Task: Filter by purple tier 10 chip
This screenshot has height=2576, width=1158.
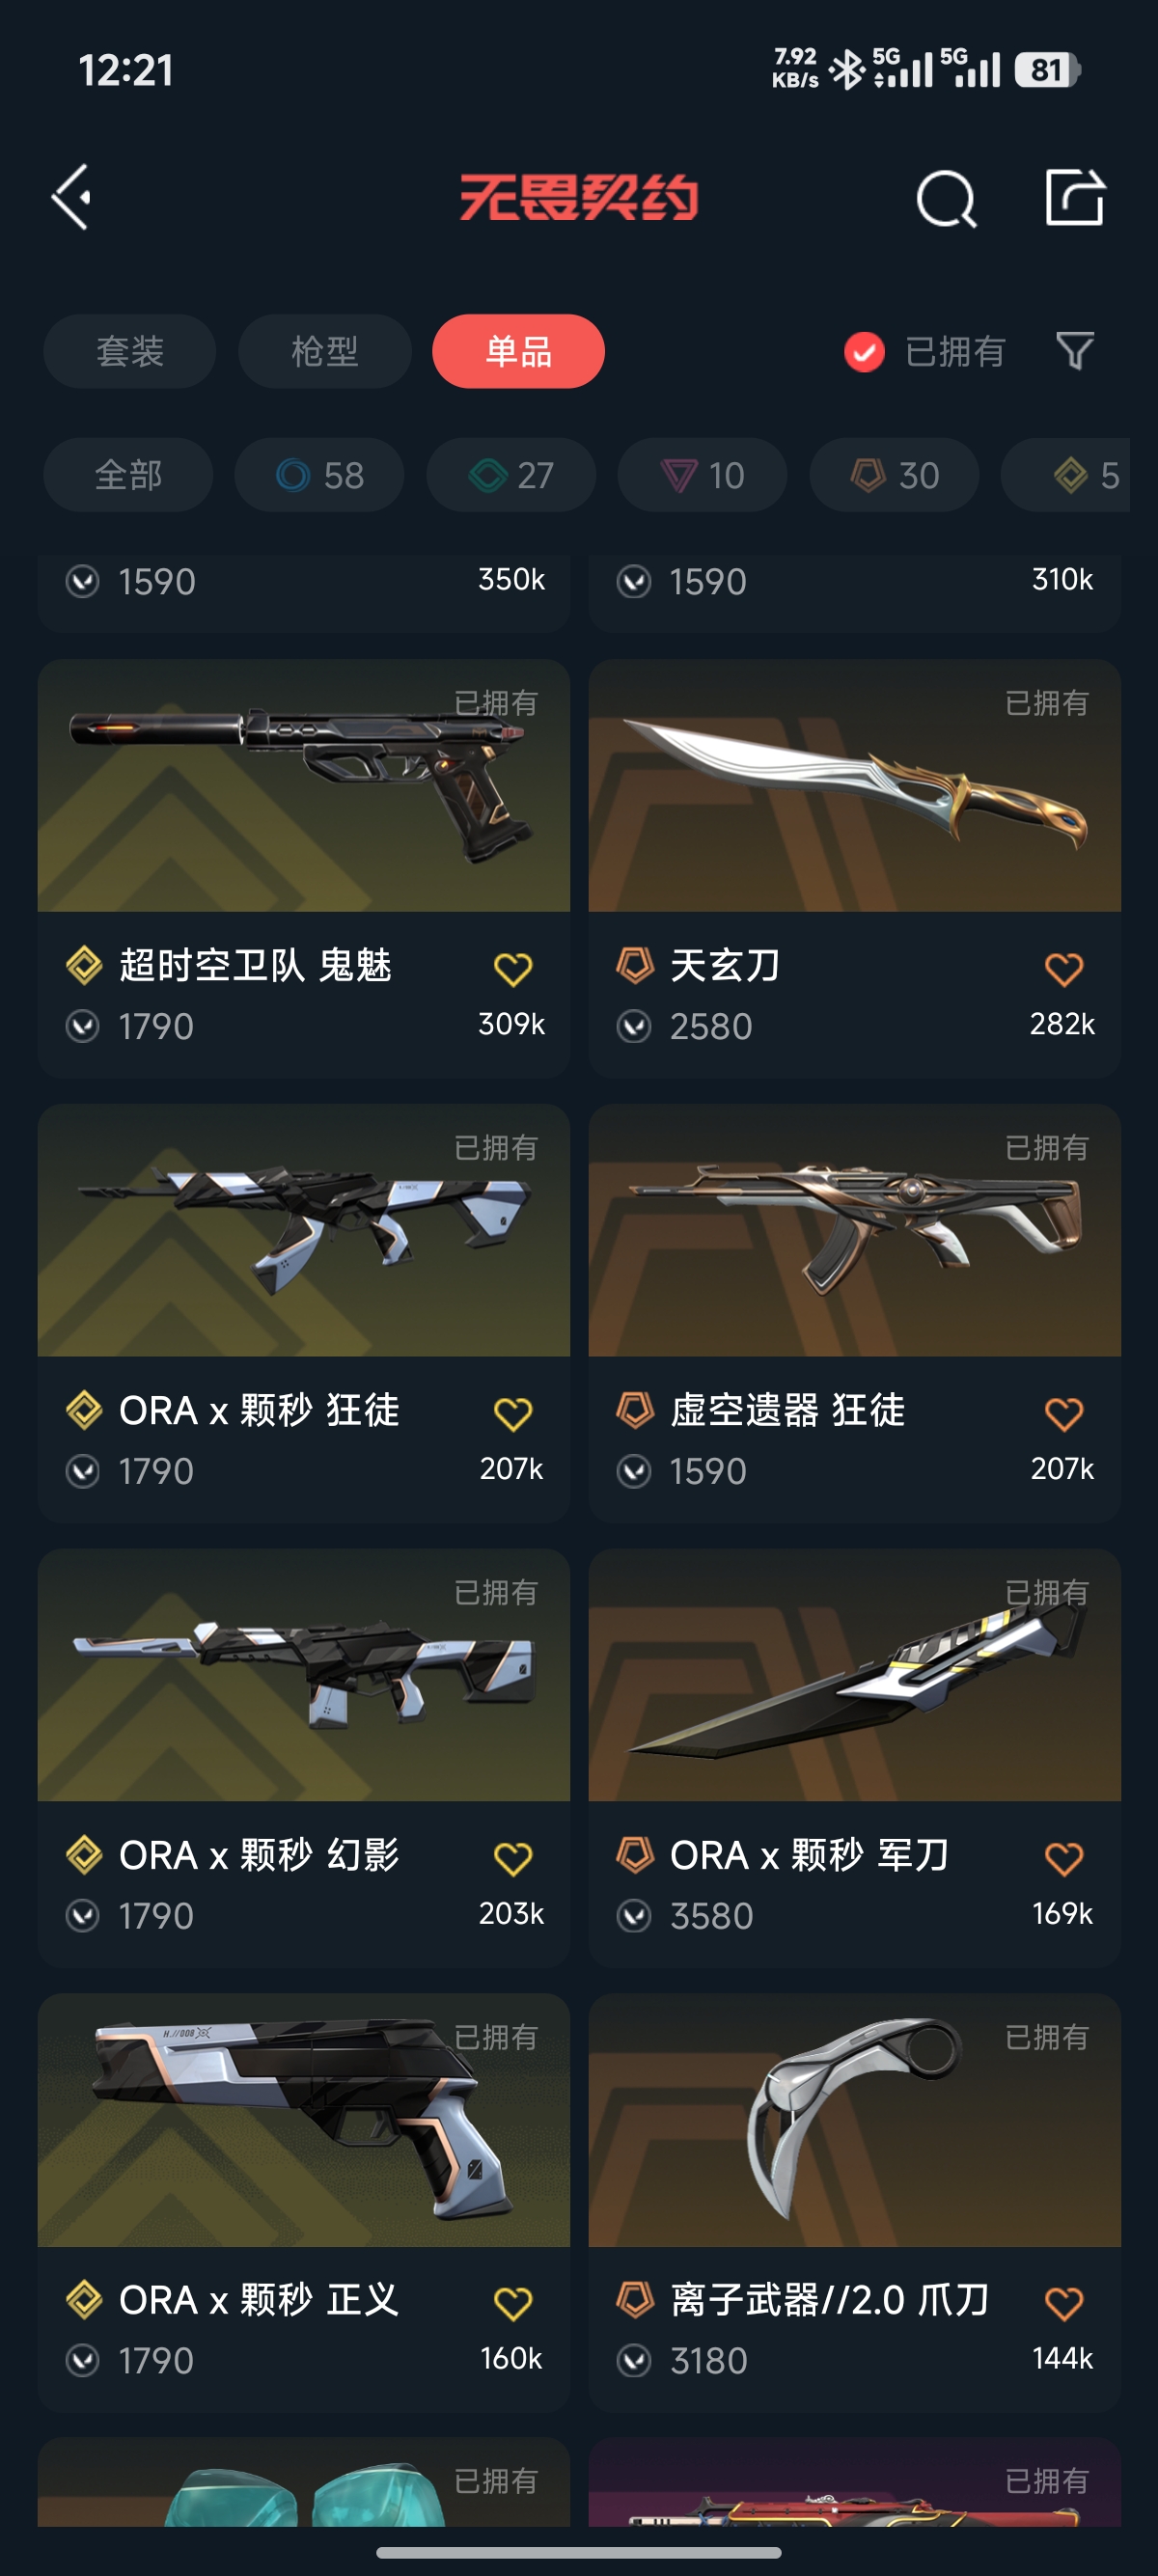Action: [x=702, y=475]
